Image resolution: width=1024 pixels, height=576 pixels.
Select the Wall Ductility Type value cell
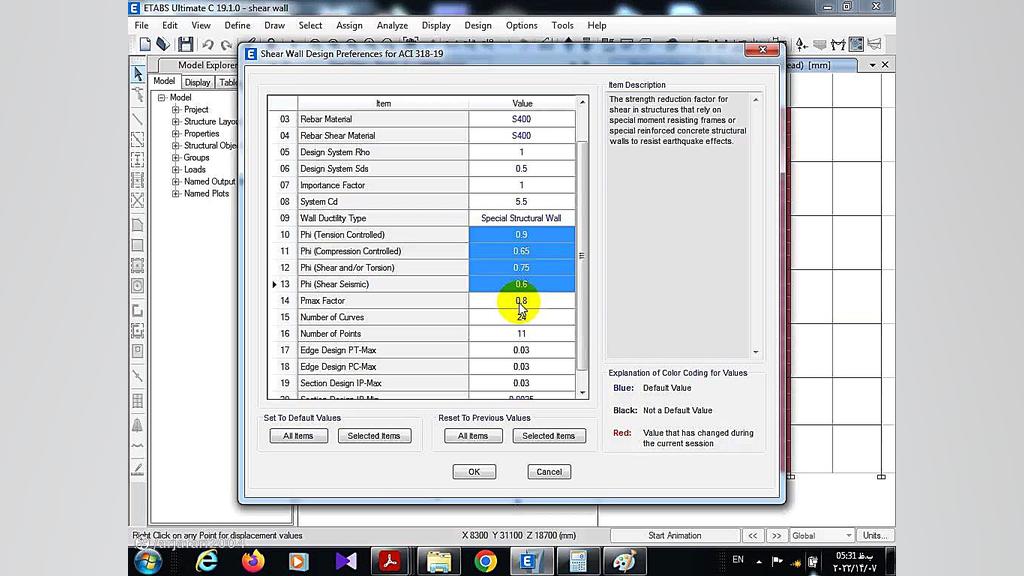click(522, 218)
